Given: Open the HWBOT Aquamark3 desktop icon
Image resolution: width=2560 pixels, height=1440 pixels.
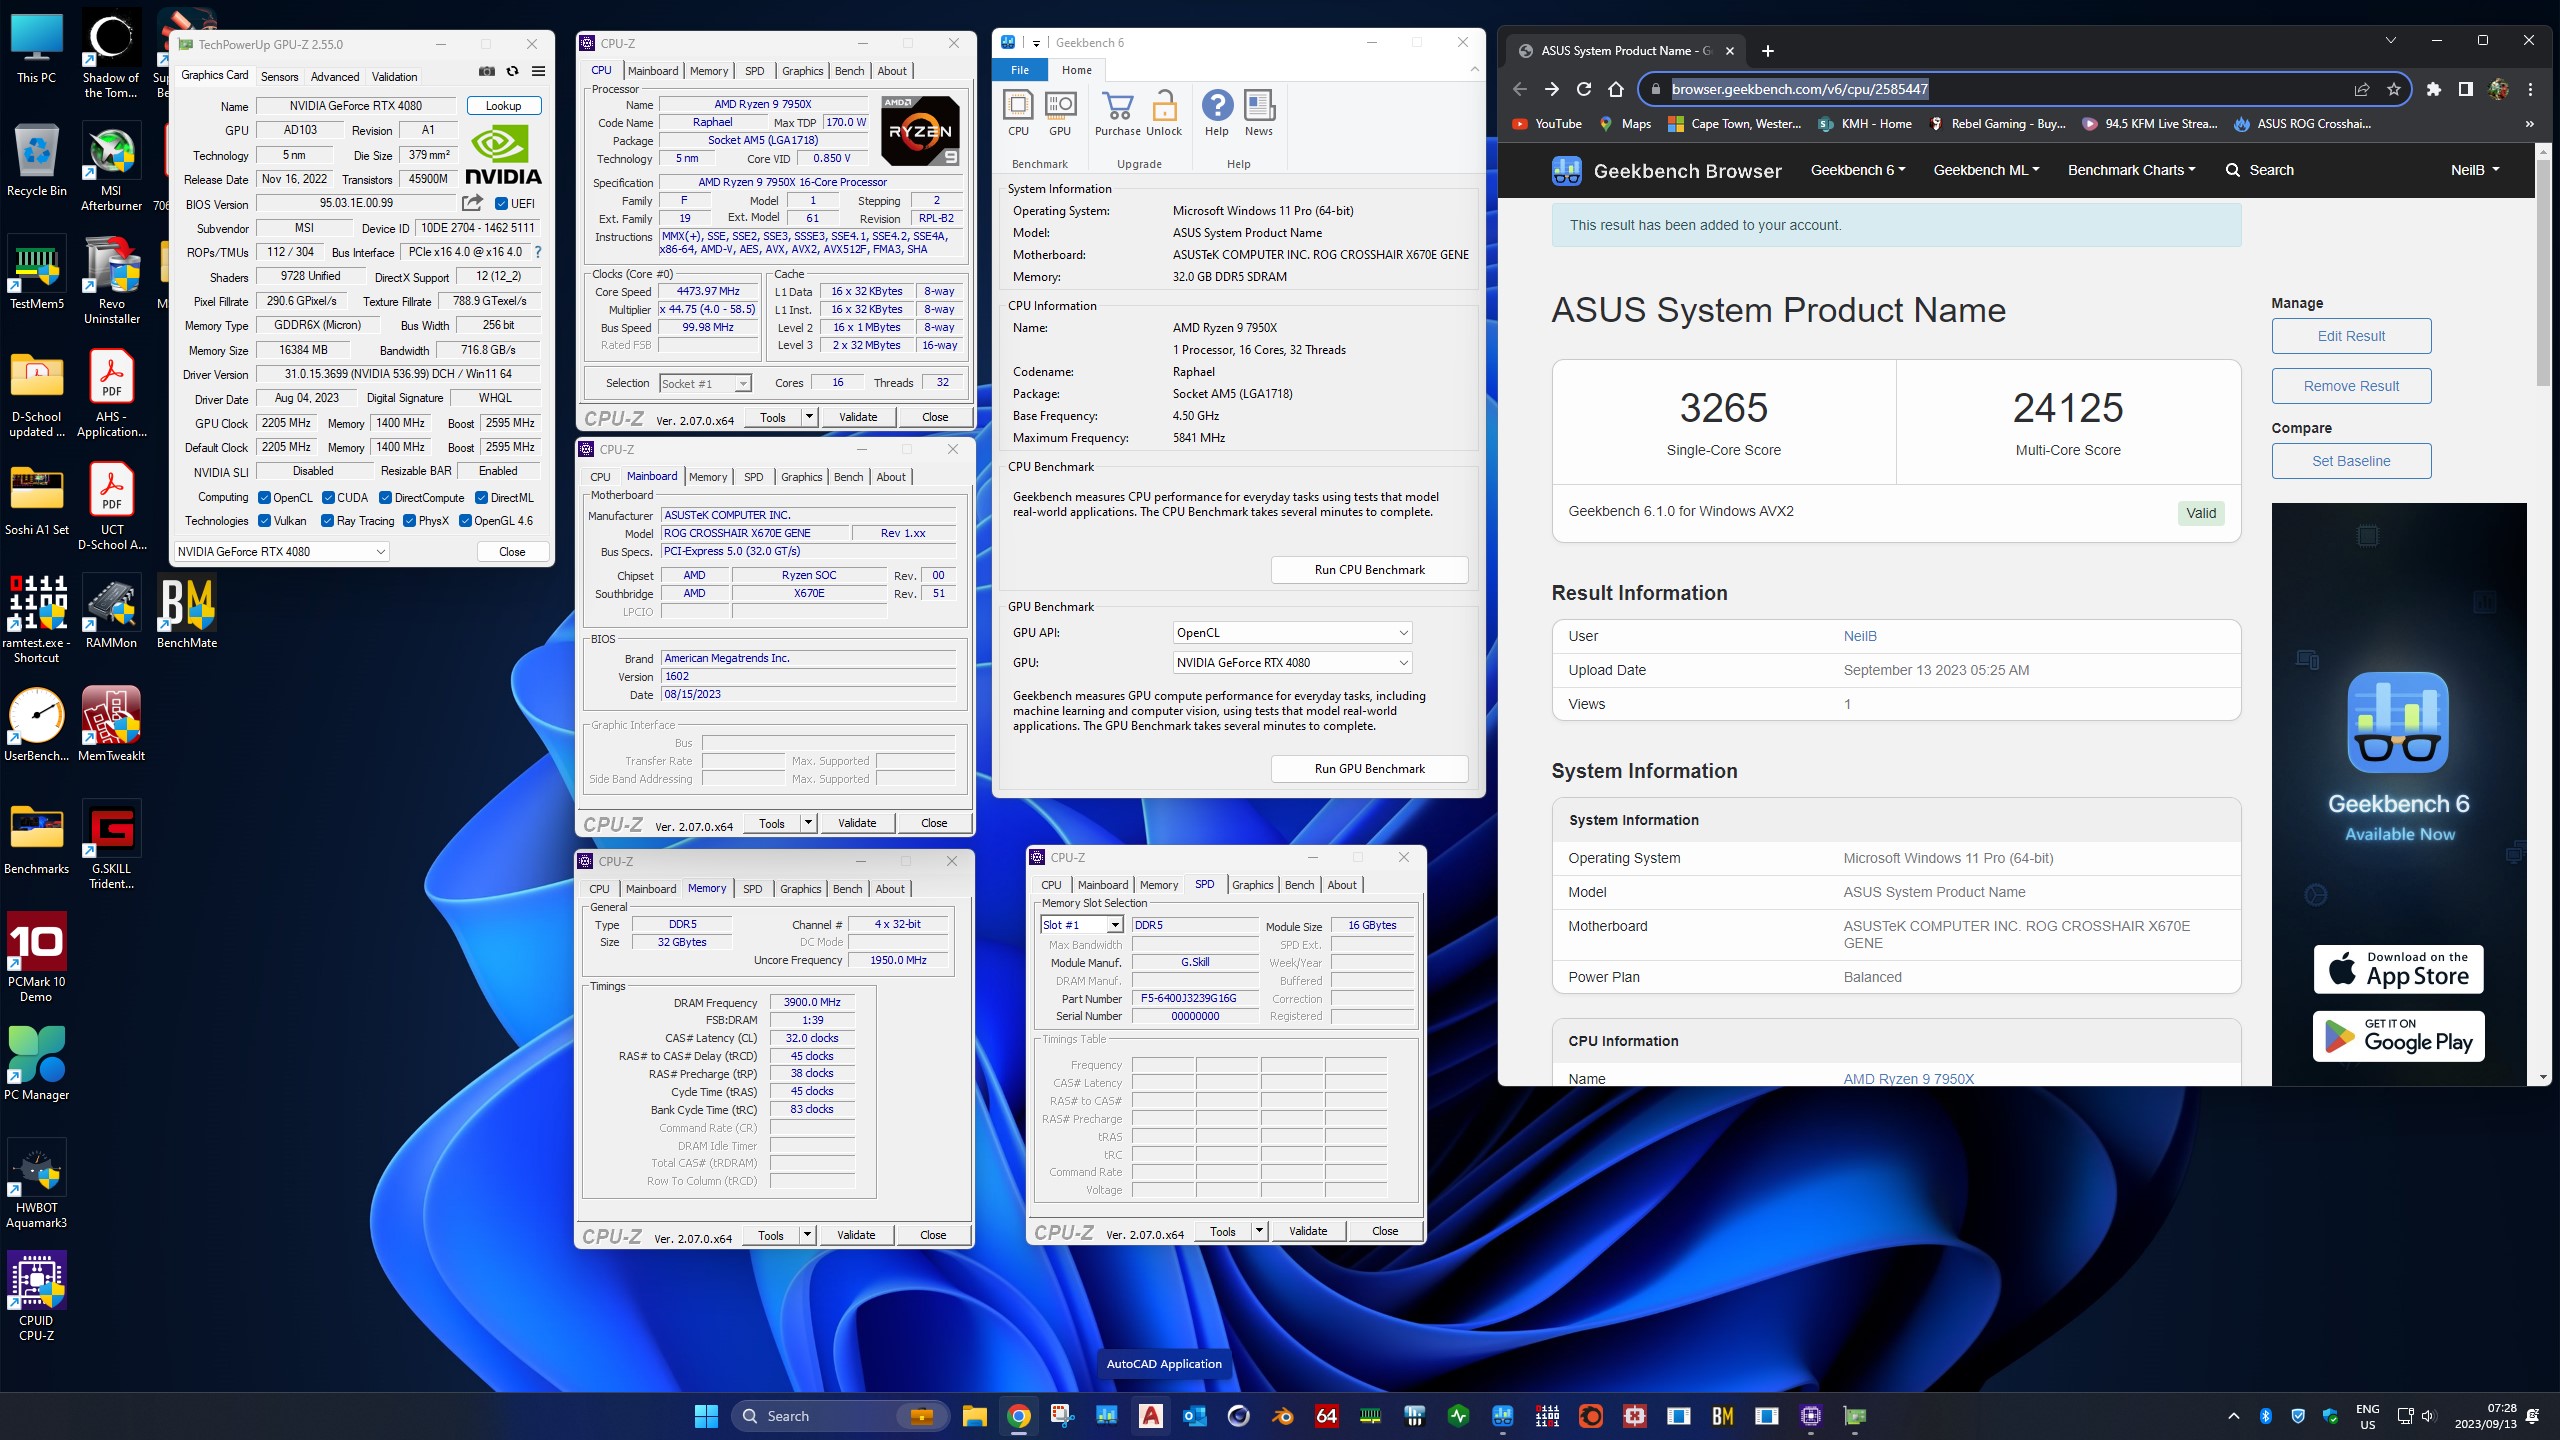Looking at the screenshot, I should pos(36,1184).
